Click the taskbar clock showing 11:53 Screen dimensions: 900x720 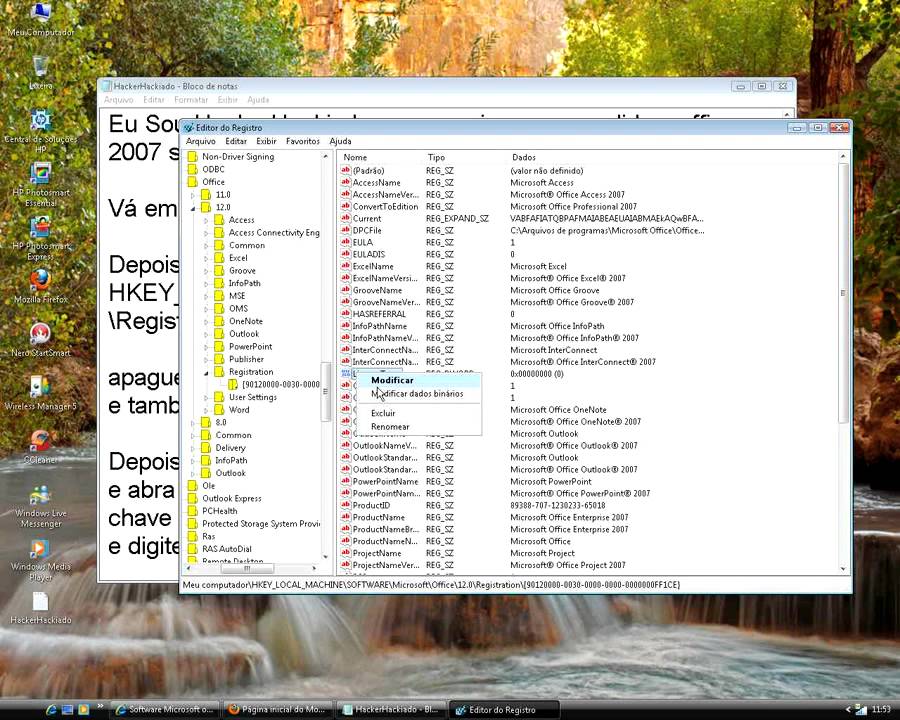[x=881, y=710]
